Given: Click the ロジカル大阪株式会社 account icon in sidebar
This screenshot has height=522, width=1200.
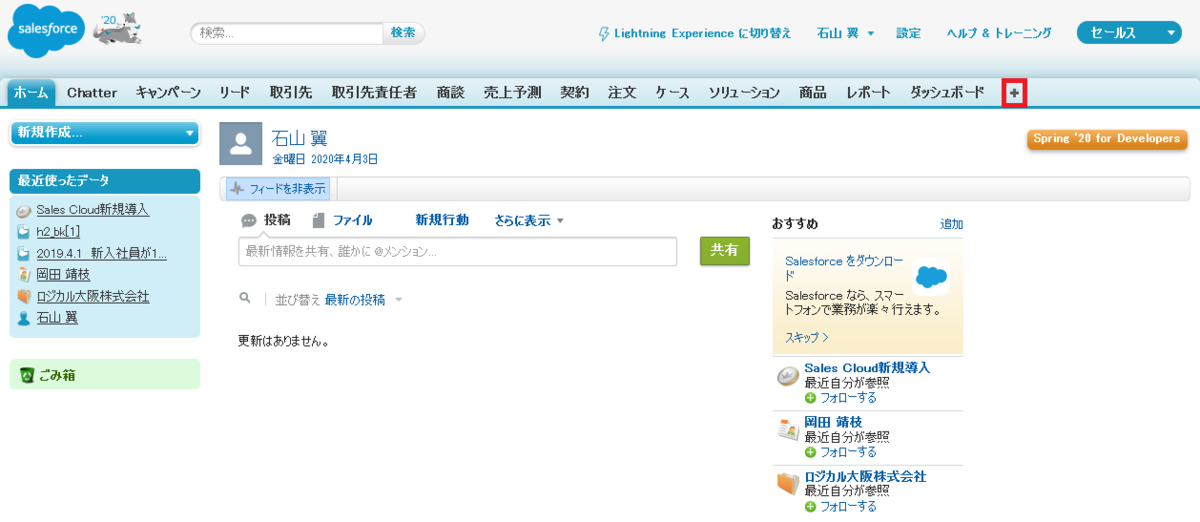Looking at the screenshot, I should [23, 297].
